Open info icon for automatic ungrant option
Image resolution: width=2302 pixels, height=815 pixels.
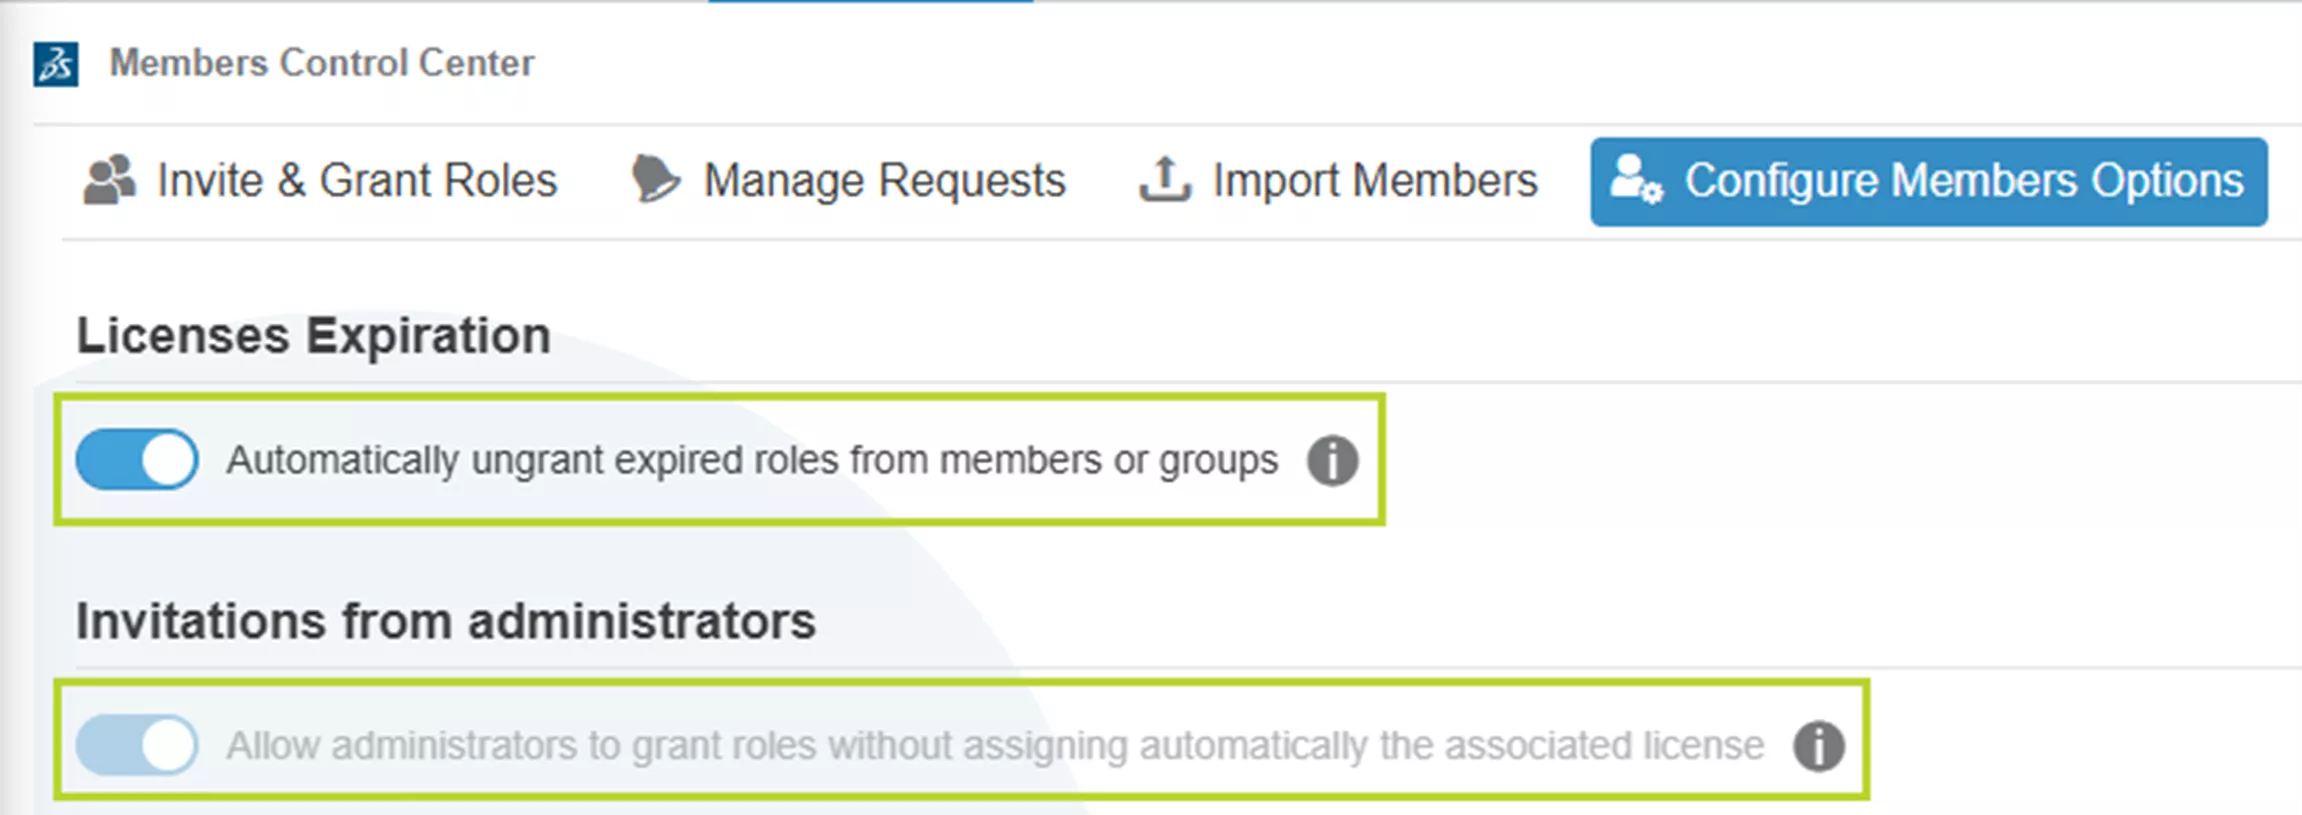coord(1332,461)
